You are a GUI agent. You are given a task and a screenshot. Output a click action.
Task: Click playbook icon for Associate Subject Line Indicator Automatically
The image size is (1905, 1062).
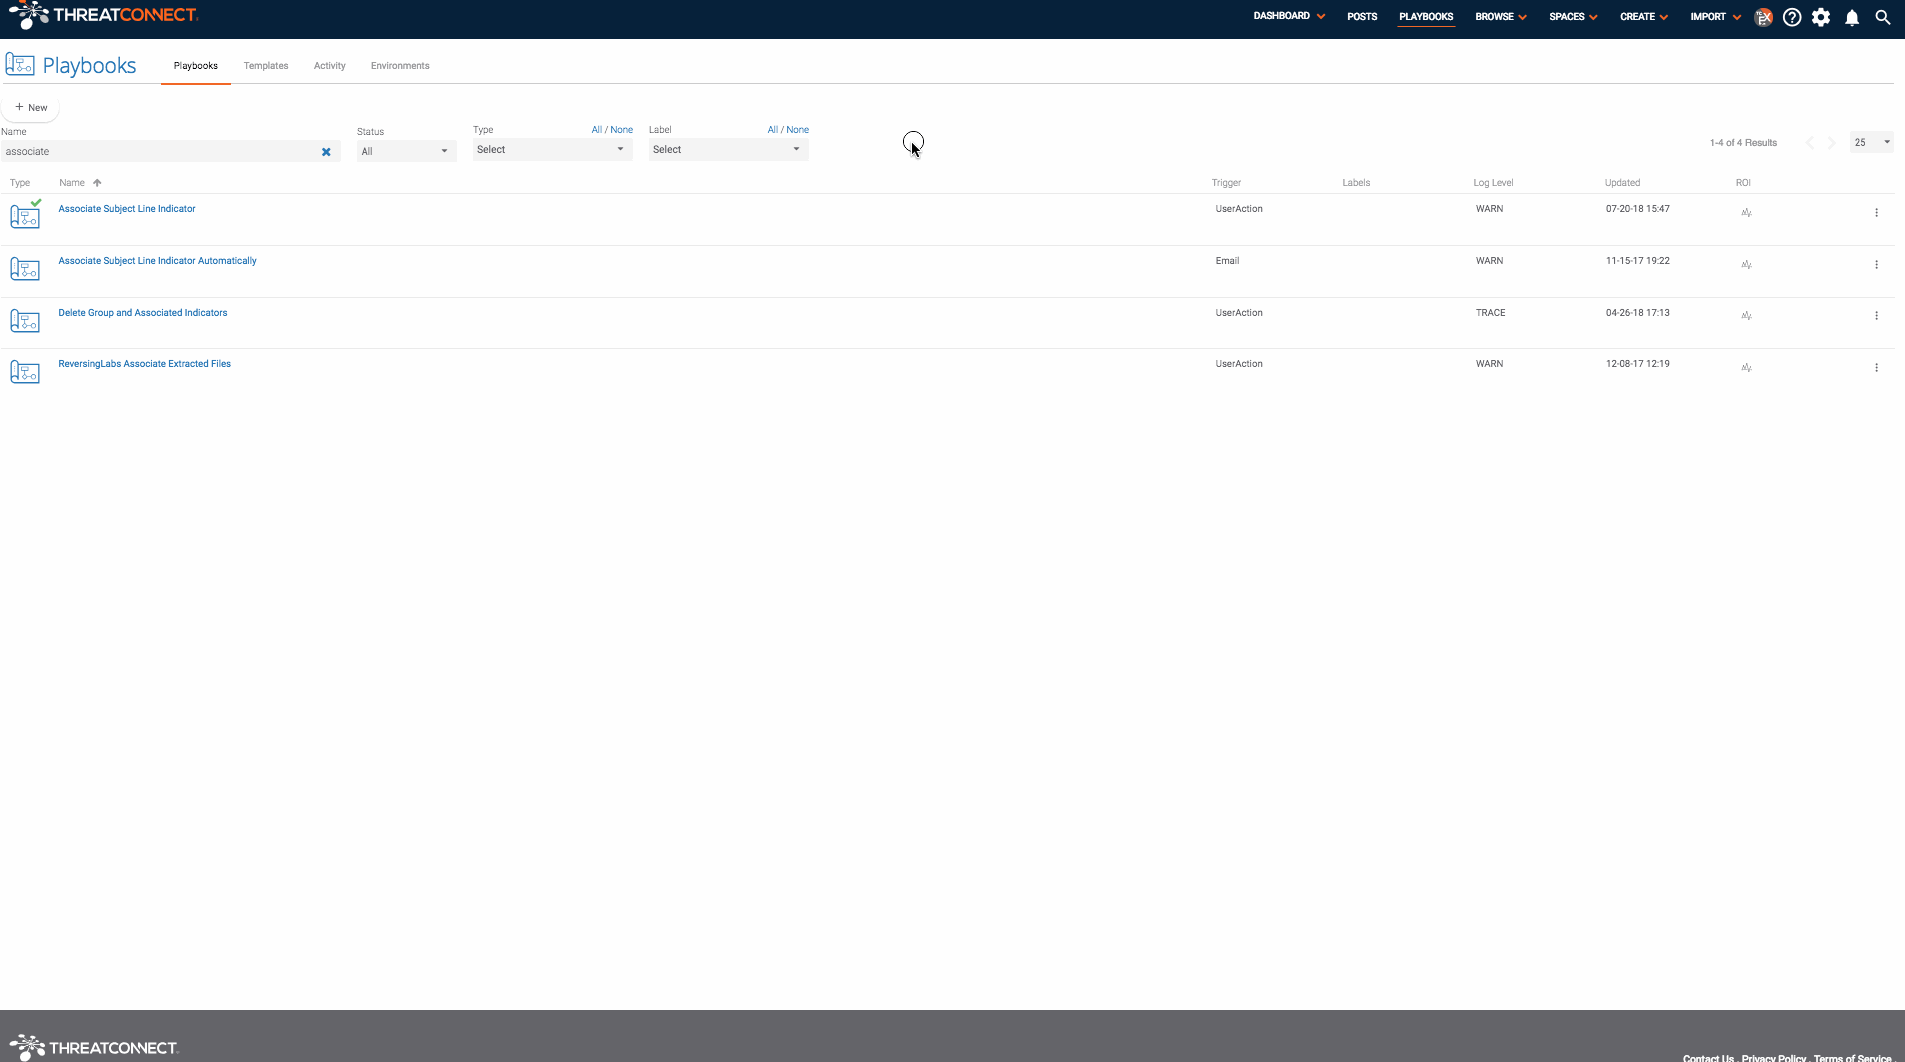25,268
